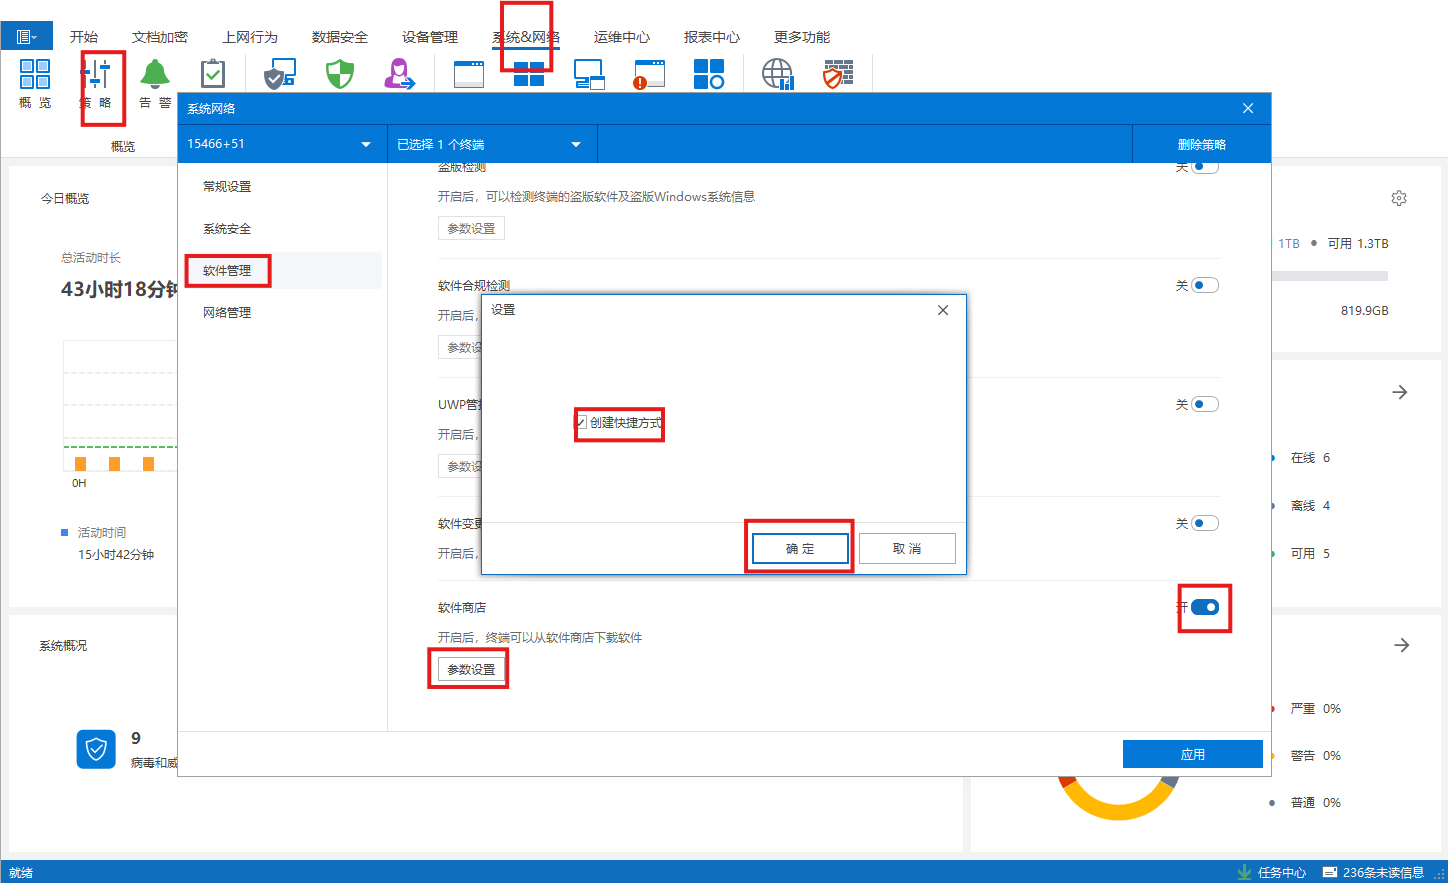This screenshot has height=883, width=1448.
Task: Click the 应用 apply button
Action: click(1192, 755)
